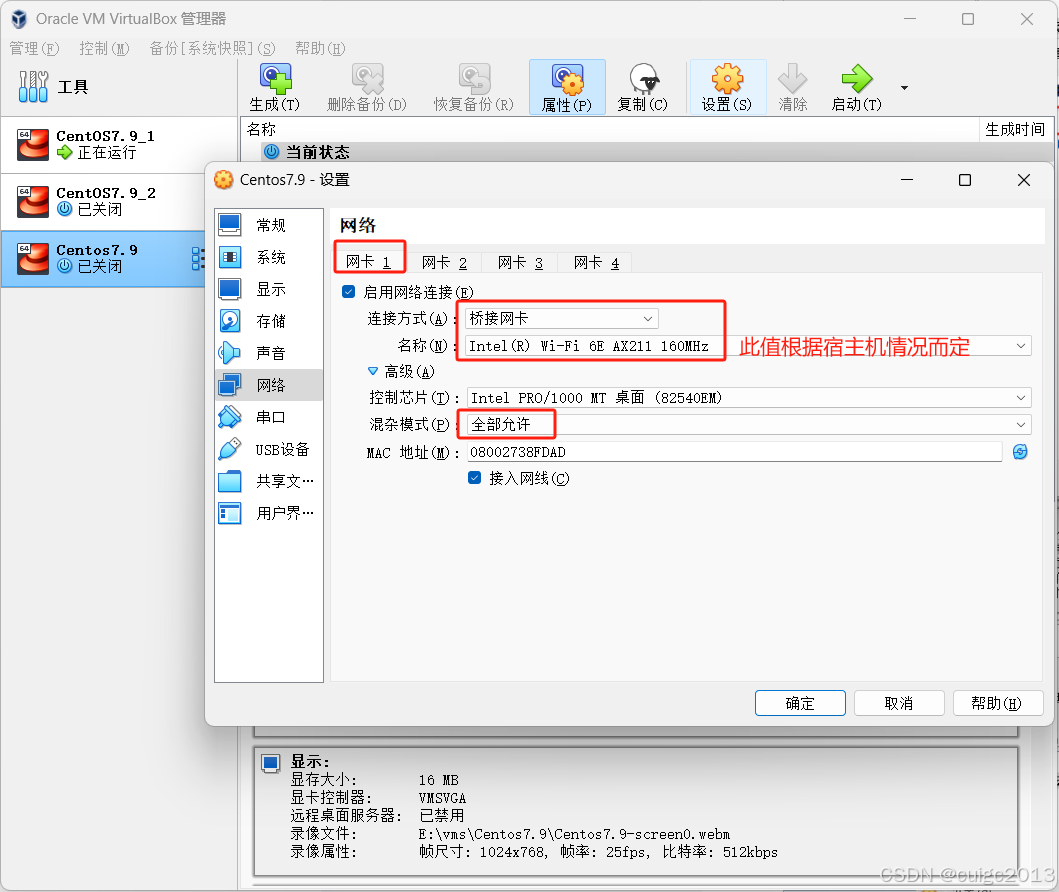The width and height of the screenshot is (1059, 892).
Task: Click 显卡控制器 value VMSVGA
Action: pos(442,798)
